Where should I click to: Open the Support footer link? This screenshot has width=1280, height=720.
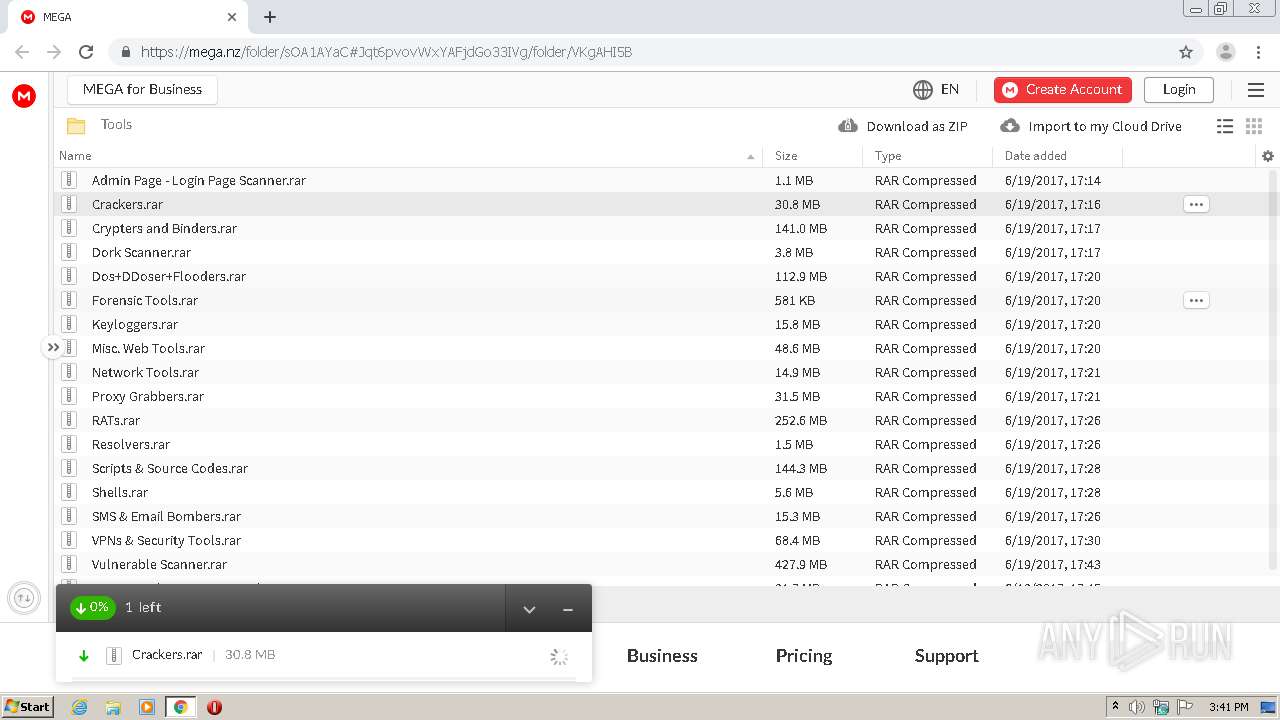click(946, 656)
